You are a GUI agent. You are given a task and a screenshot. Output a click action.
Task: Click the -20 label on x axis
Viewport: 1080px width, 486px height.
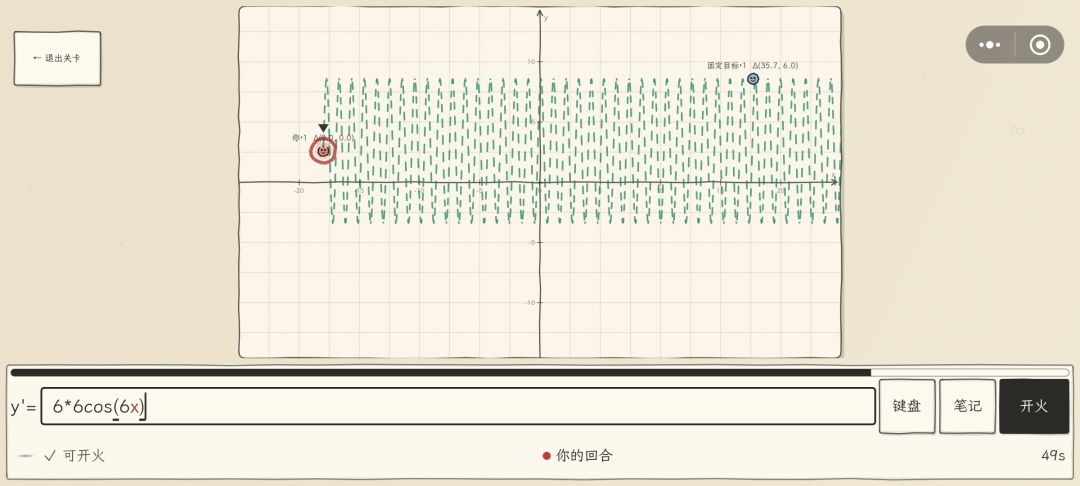point(299,190)
